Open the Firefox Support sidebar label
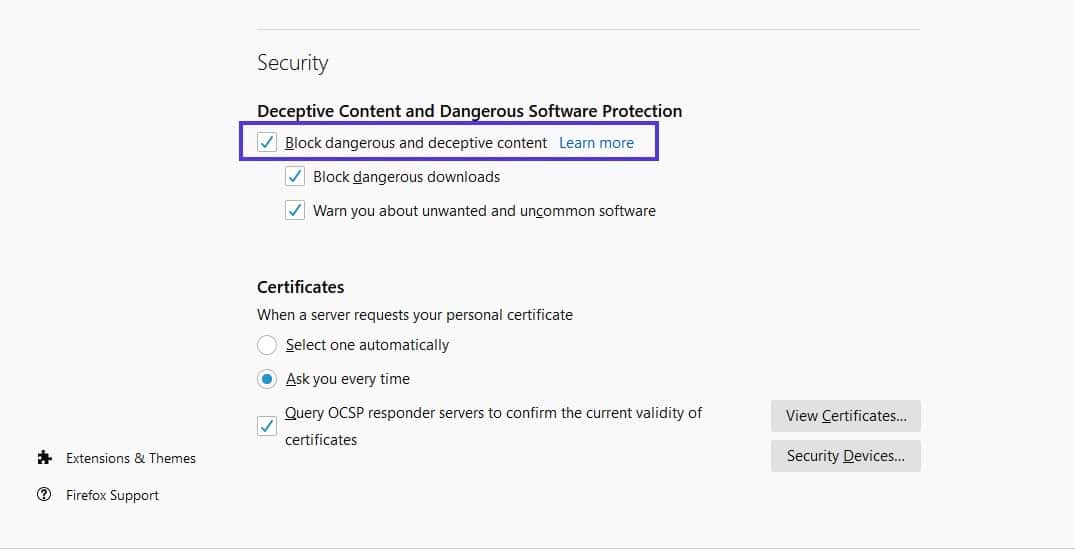The height and width of the screenshot is (550, 1075). [x=112, y=495]
